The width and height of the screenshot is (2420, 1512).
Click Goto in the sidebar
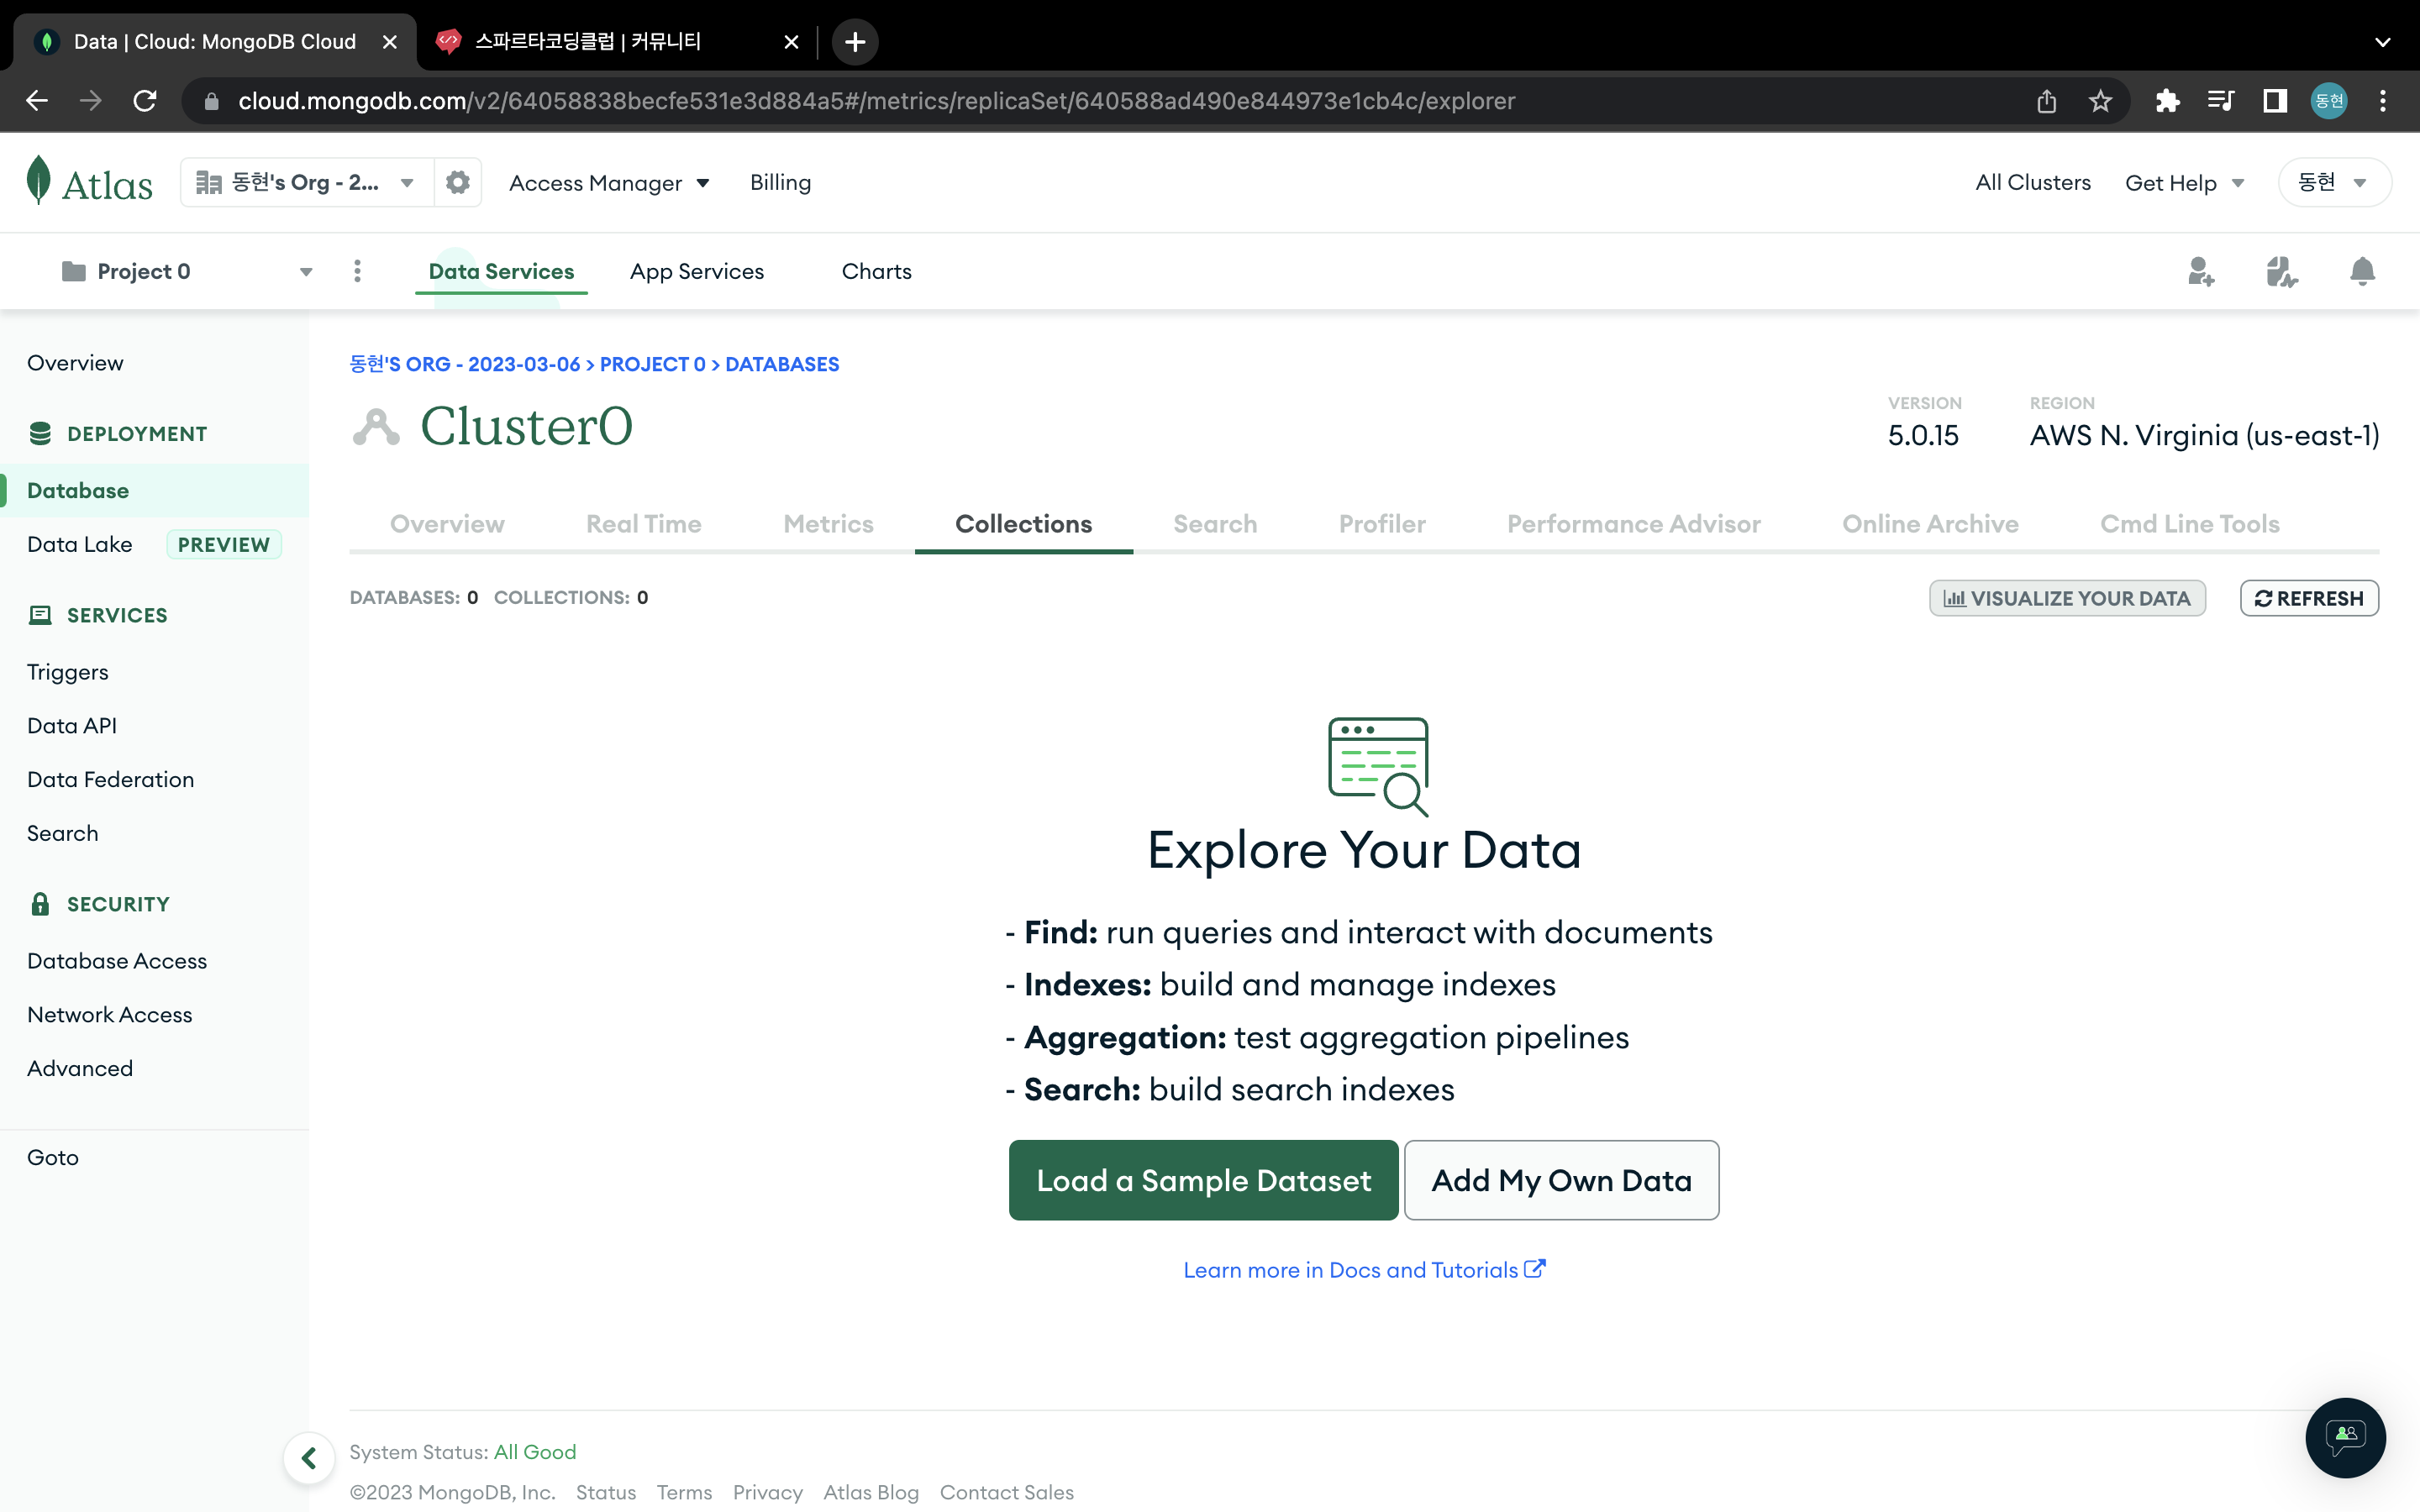click(52, 1158)
